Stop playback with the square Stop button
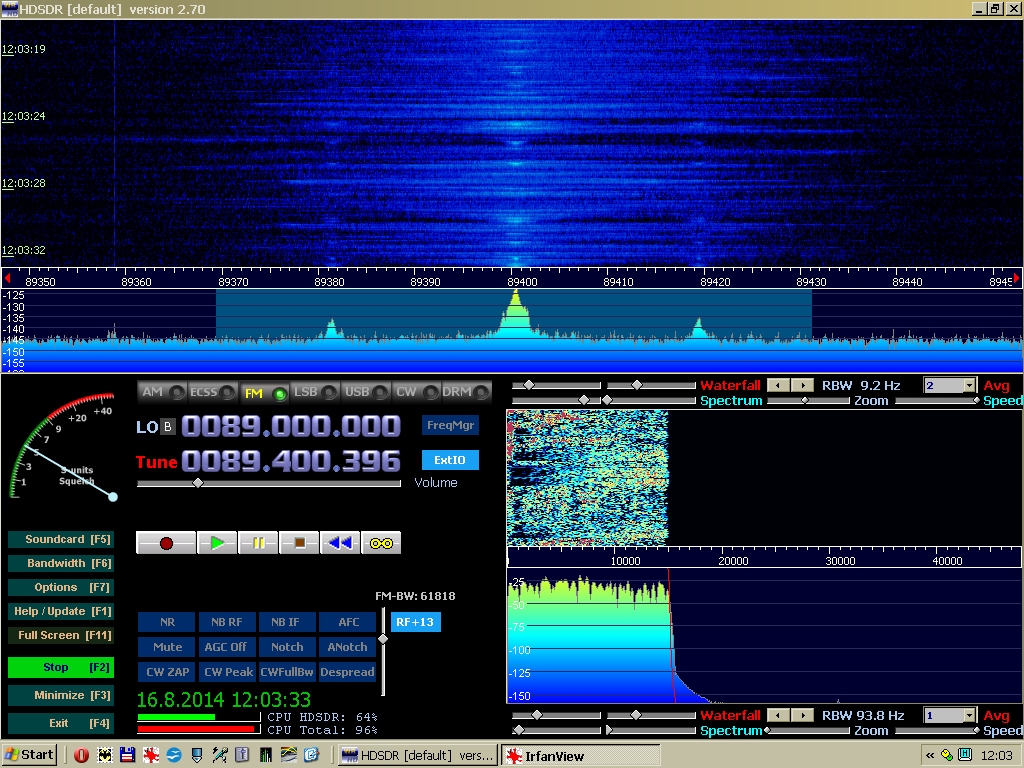Image resolution: width=1024 pixels, height=768 pixels. (299, 543)
